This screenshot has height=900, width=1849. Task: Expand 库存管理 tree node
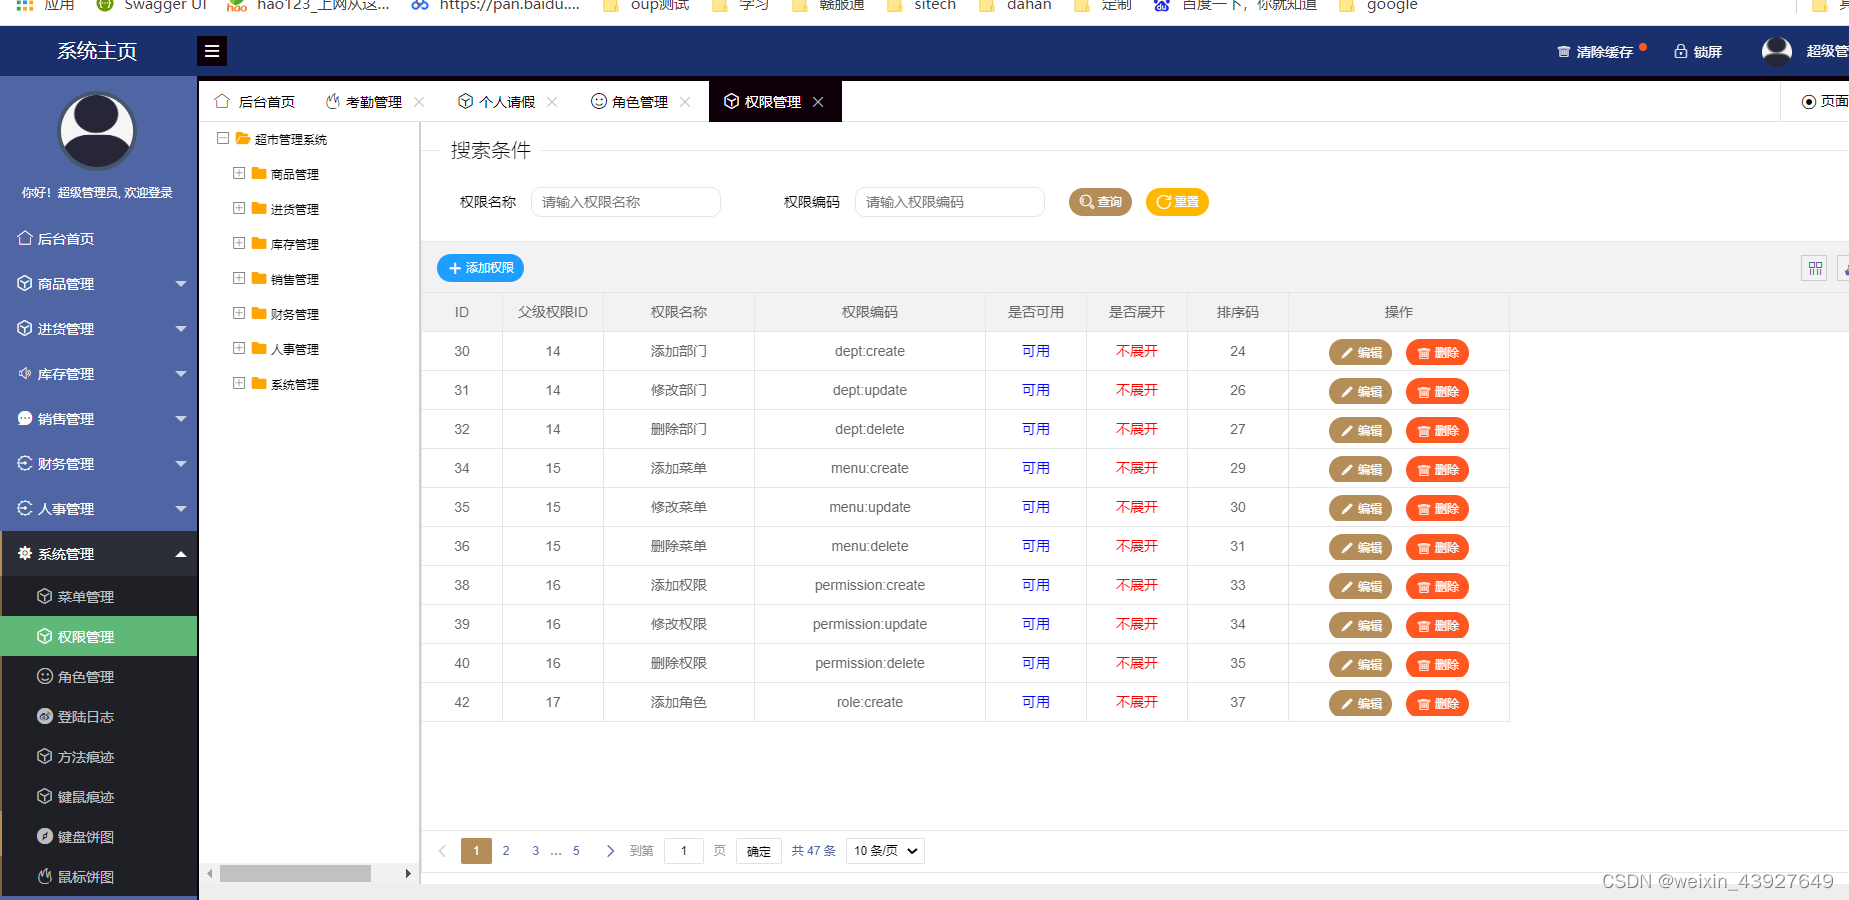[x=239, y=243]
